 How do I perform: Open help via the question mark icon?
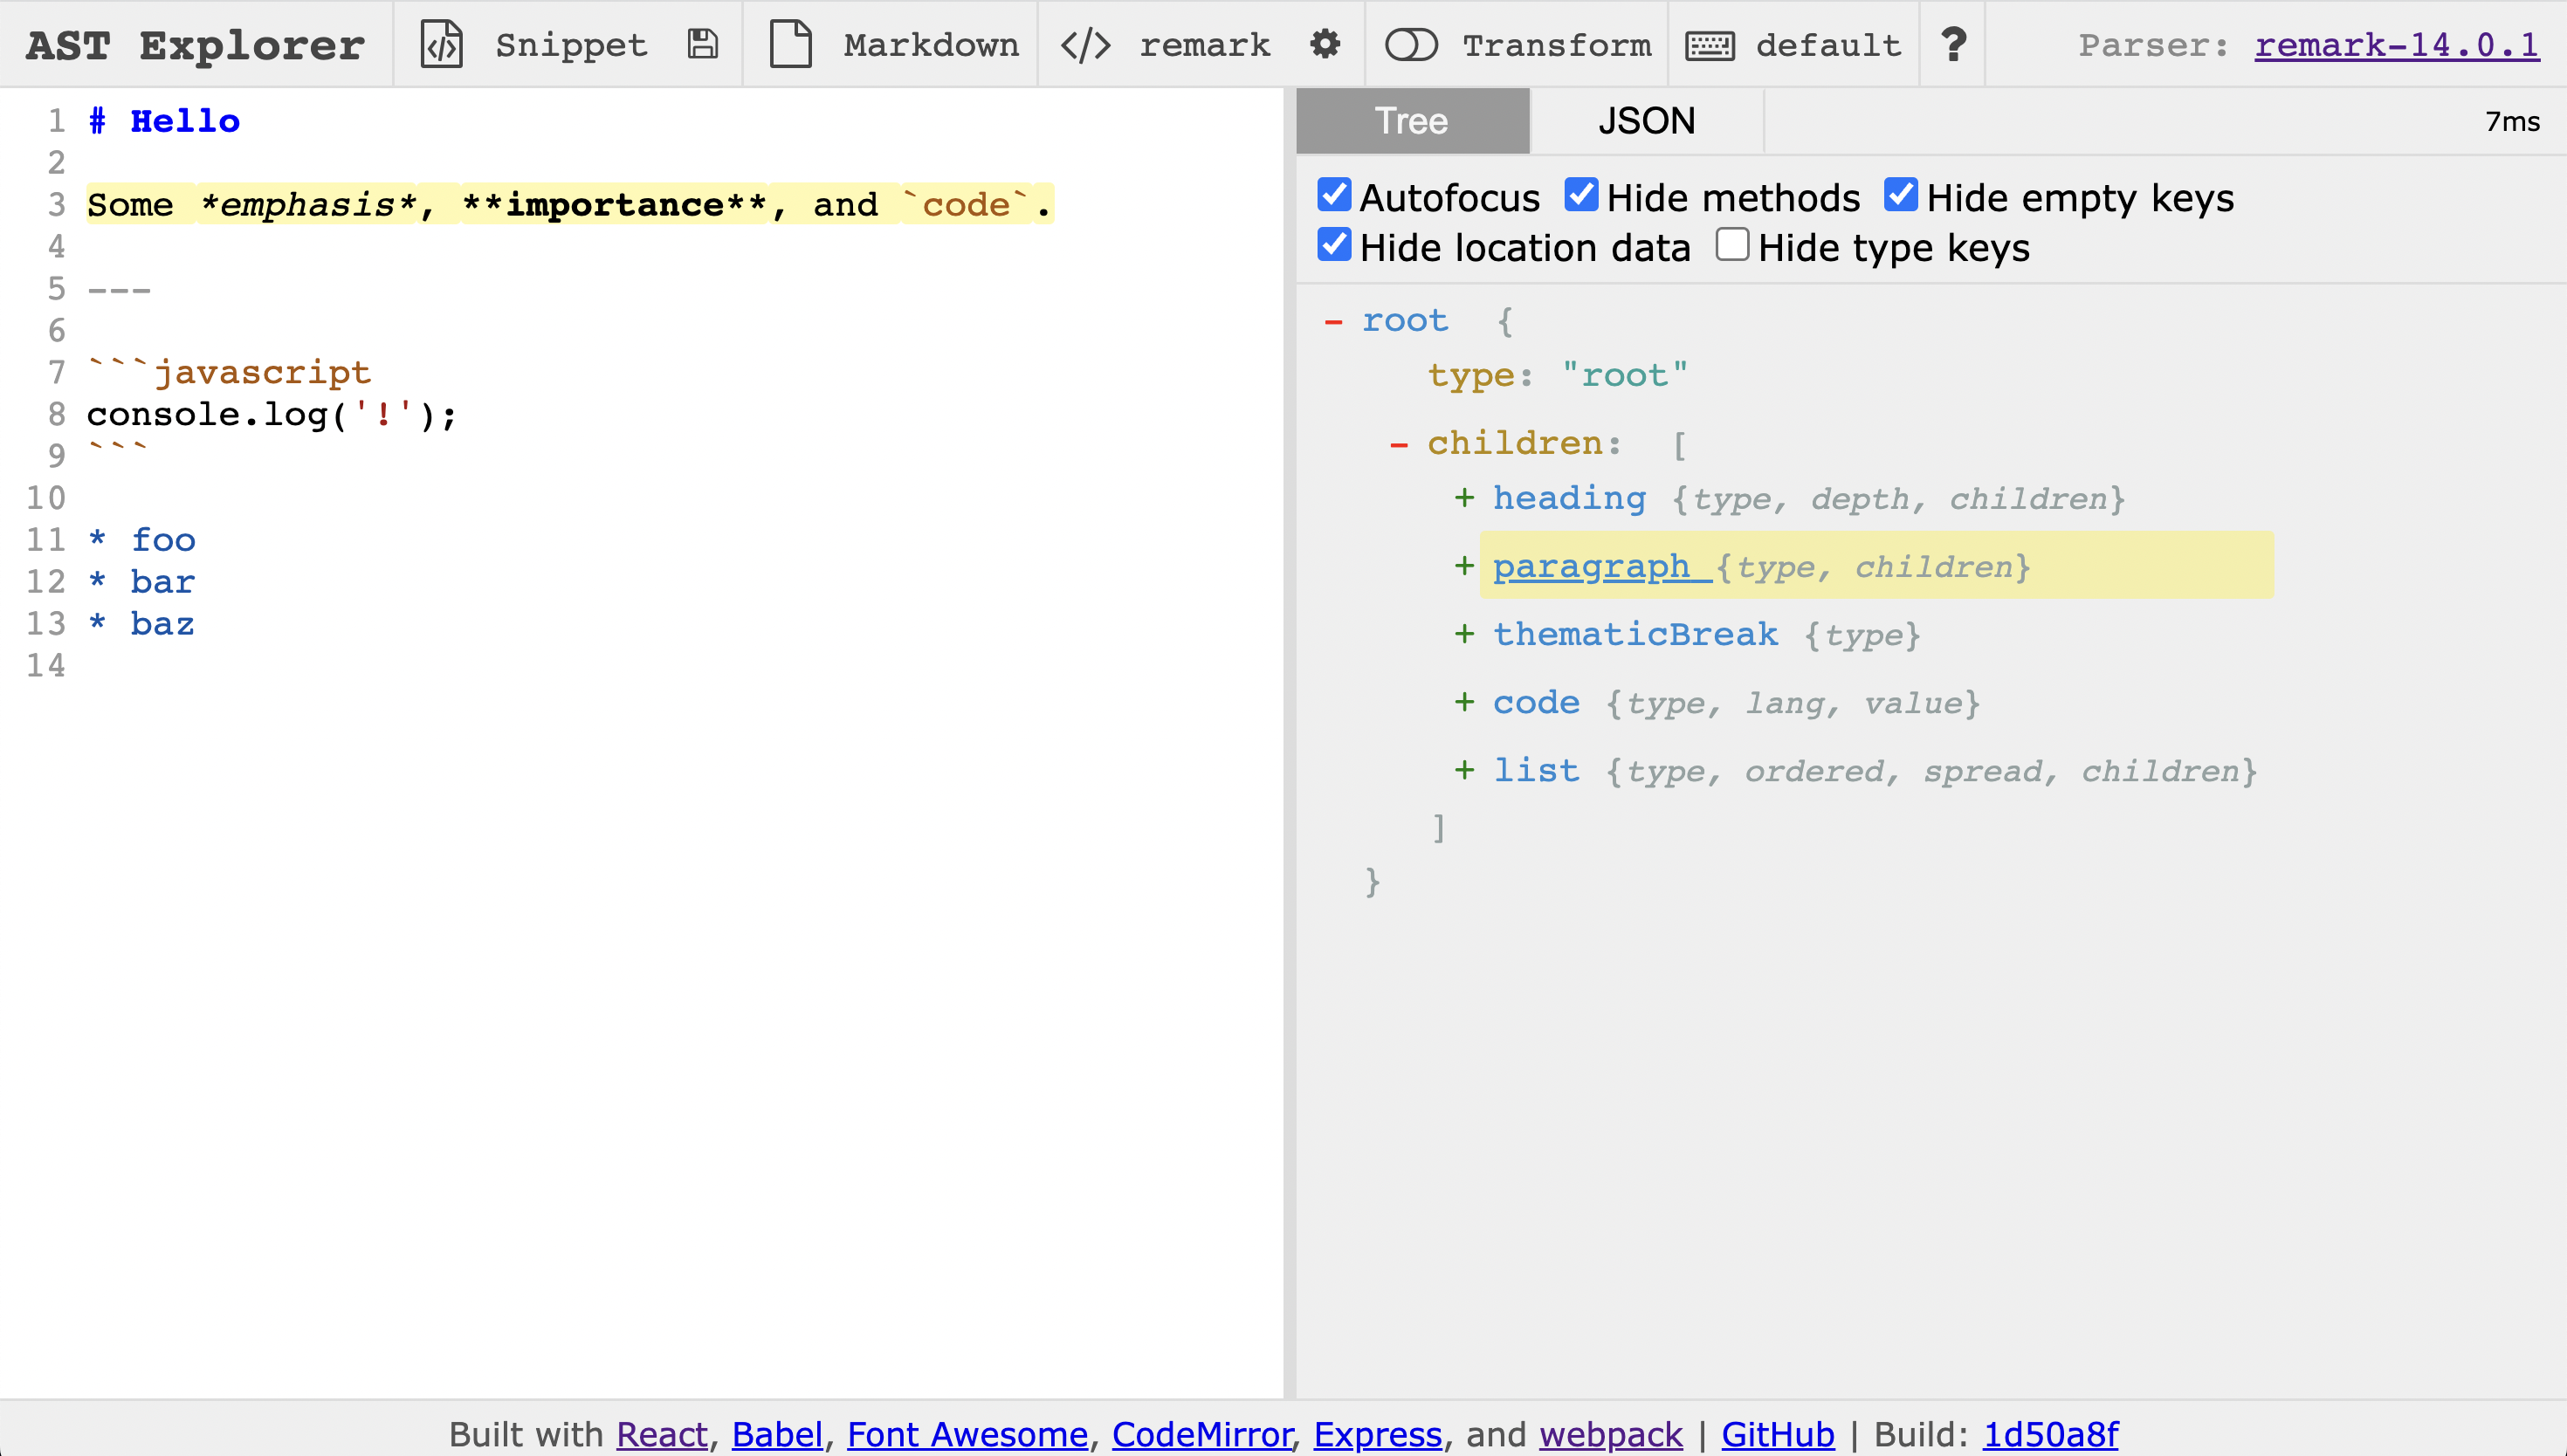click(x=1952, y=44)
